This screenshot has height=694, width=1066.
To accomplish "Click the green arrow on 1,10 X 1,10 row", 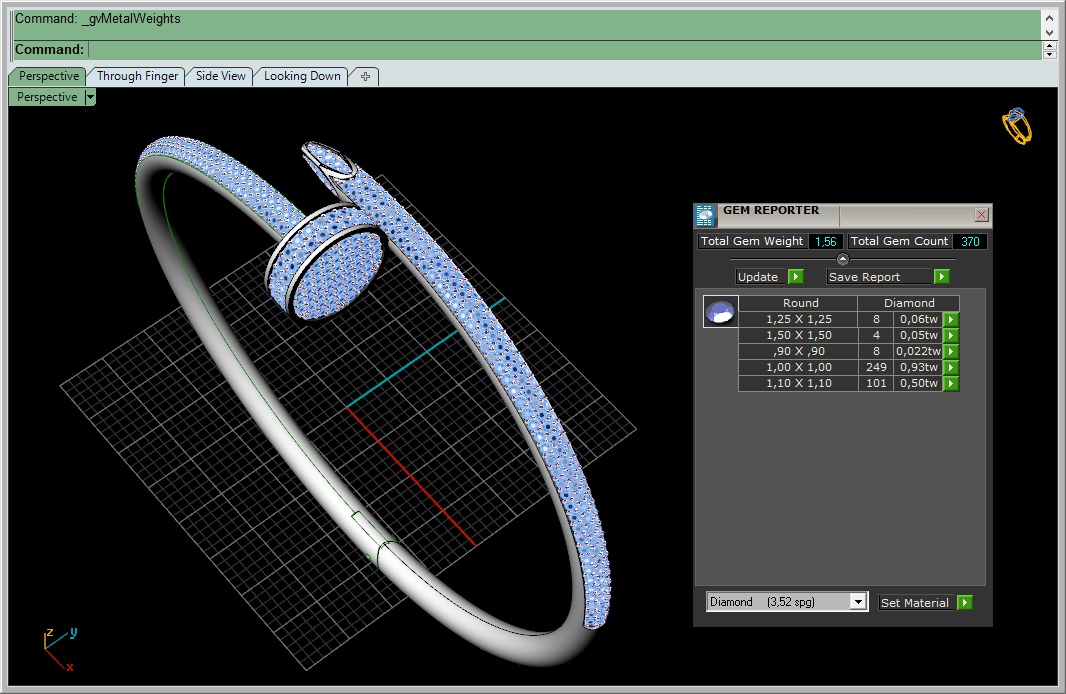I will [x=951, y=383].
